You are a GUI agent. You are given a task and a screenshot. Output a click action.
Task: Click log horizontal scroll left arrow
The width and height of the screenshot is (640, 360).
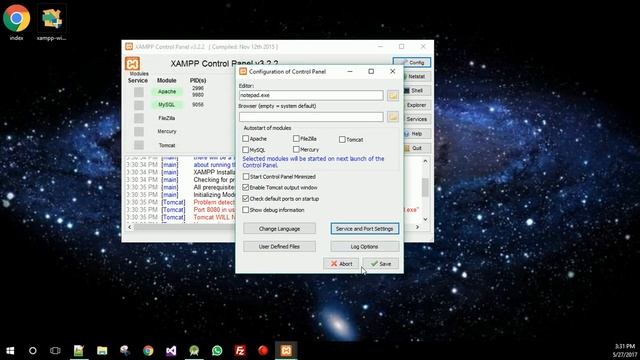coord(130,227)
